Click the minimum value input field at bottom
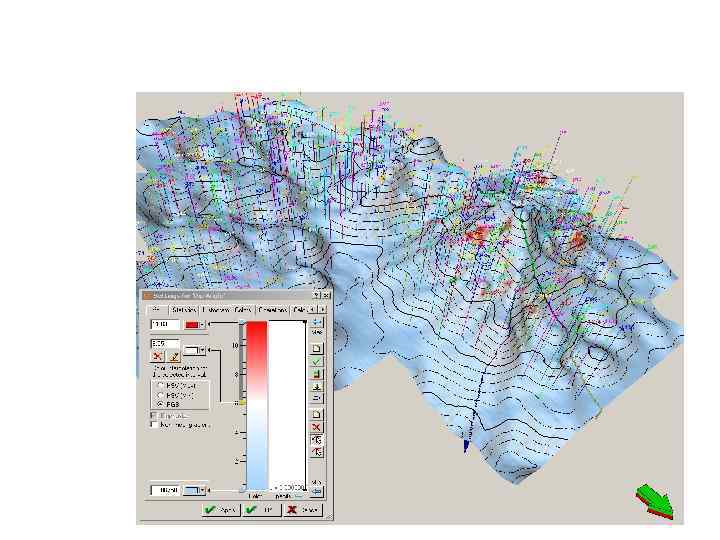 165,490
